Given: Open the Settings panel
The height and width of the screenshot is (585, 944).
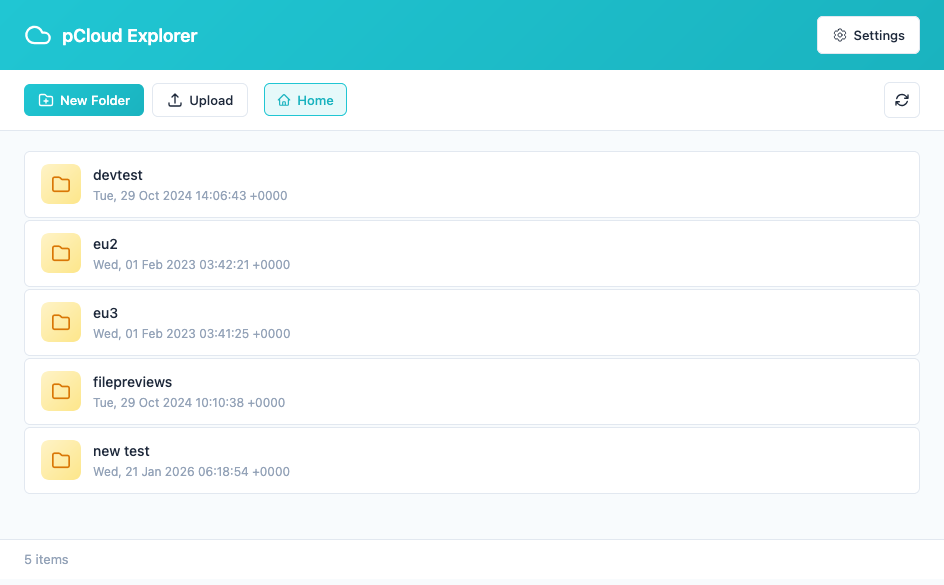Looking at the screenshot, I should [x=868, y=34].
